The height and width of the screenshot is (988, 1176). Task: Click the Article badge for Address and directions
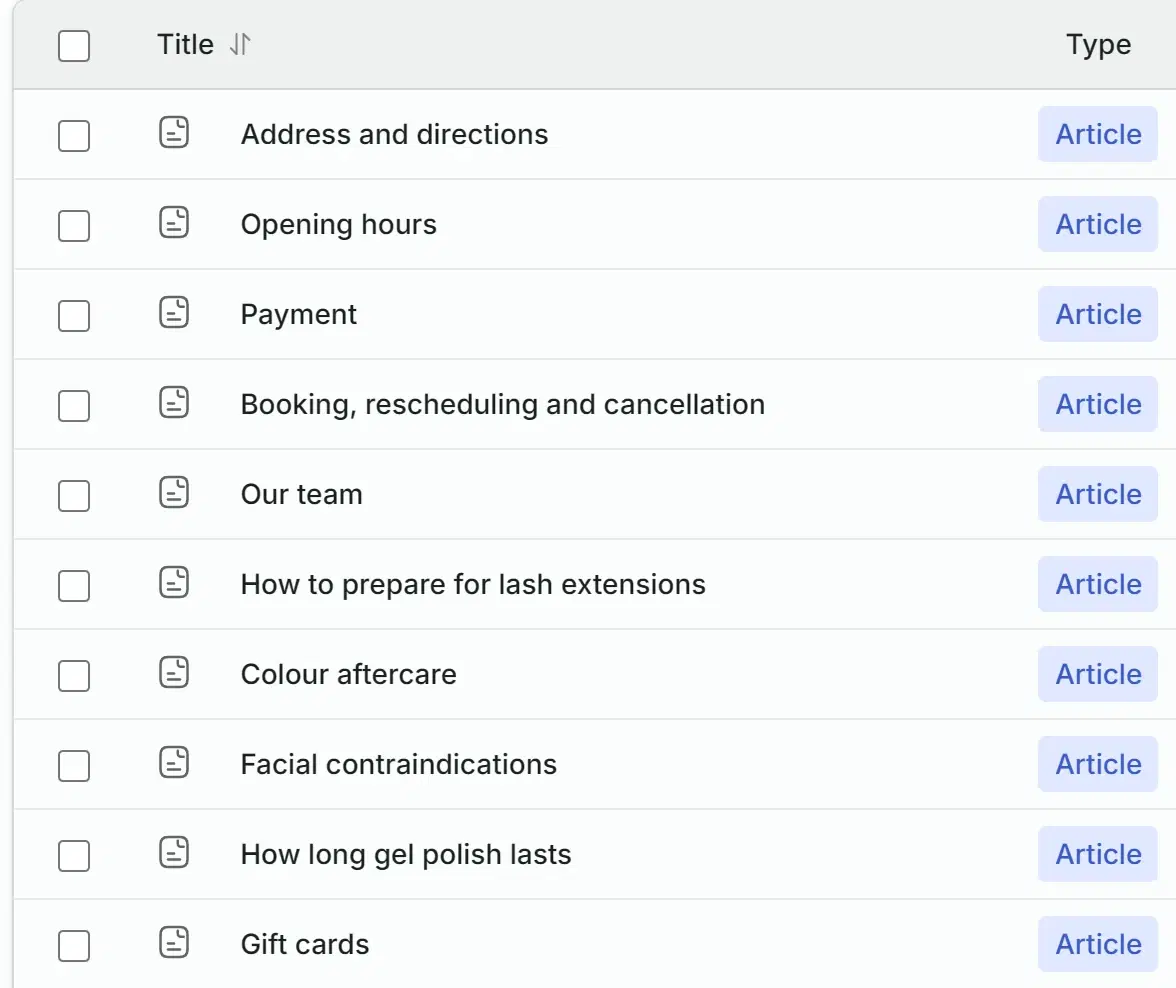click(x=1098, y=134)
